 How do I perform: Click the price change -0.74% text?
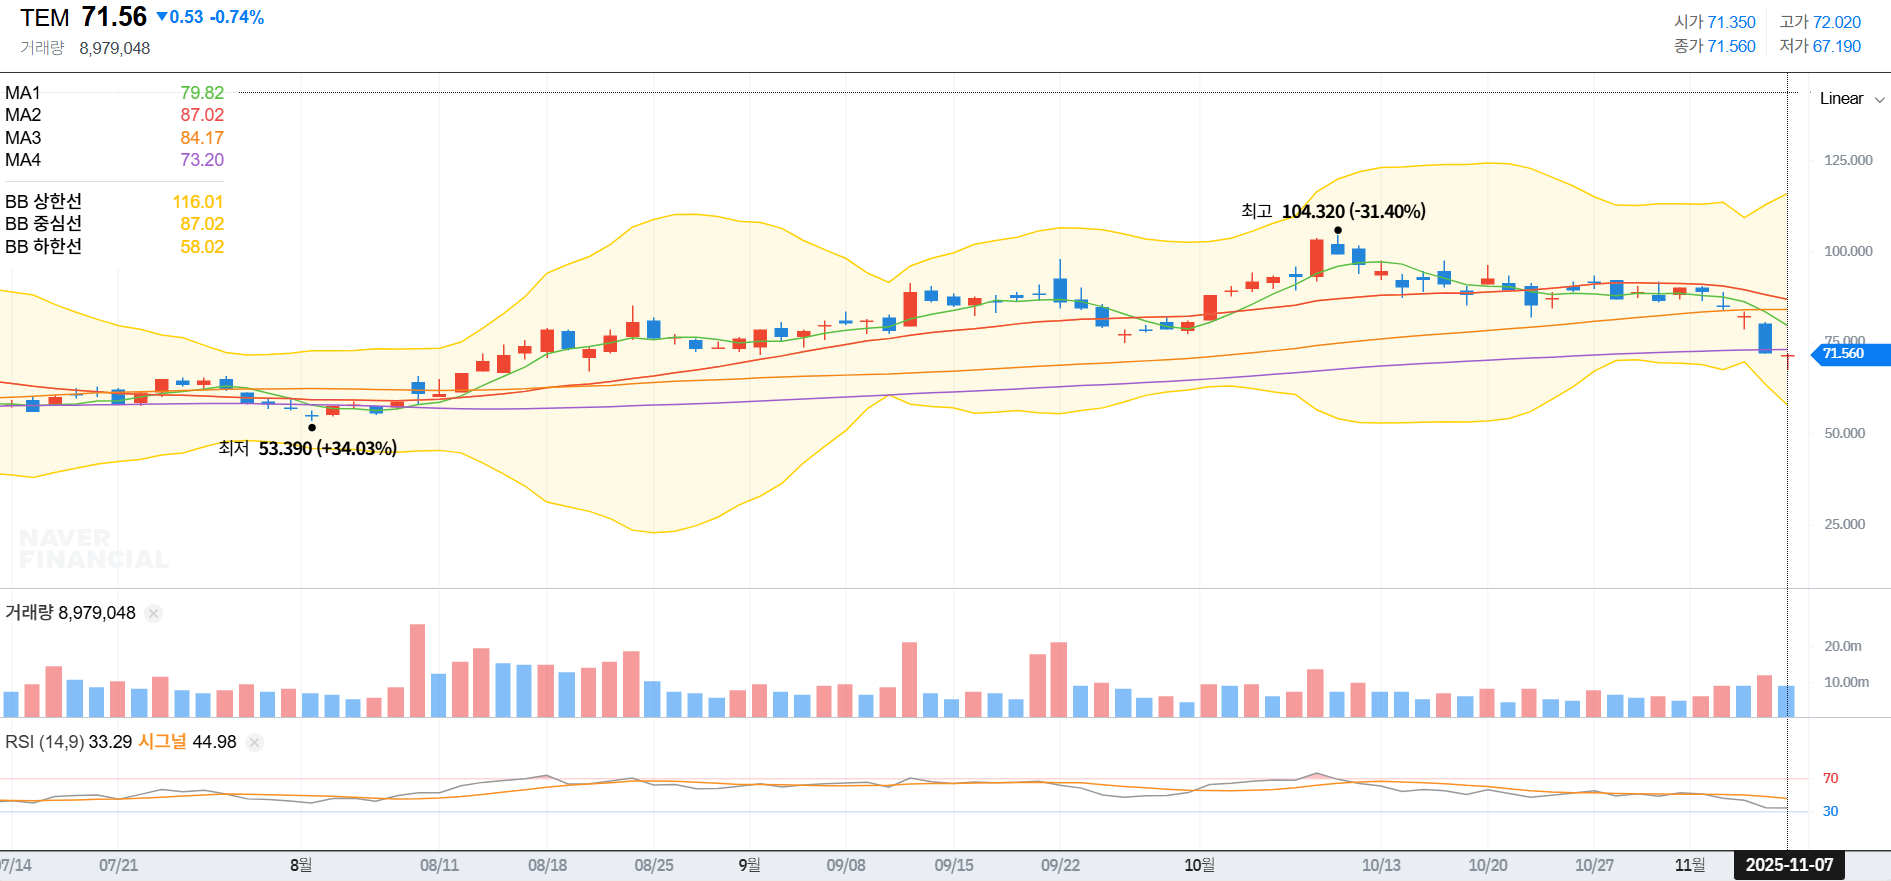(x=237, y=17)
